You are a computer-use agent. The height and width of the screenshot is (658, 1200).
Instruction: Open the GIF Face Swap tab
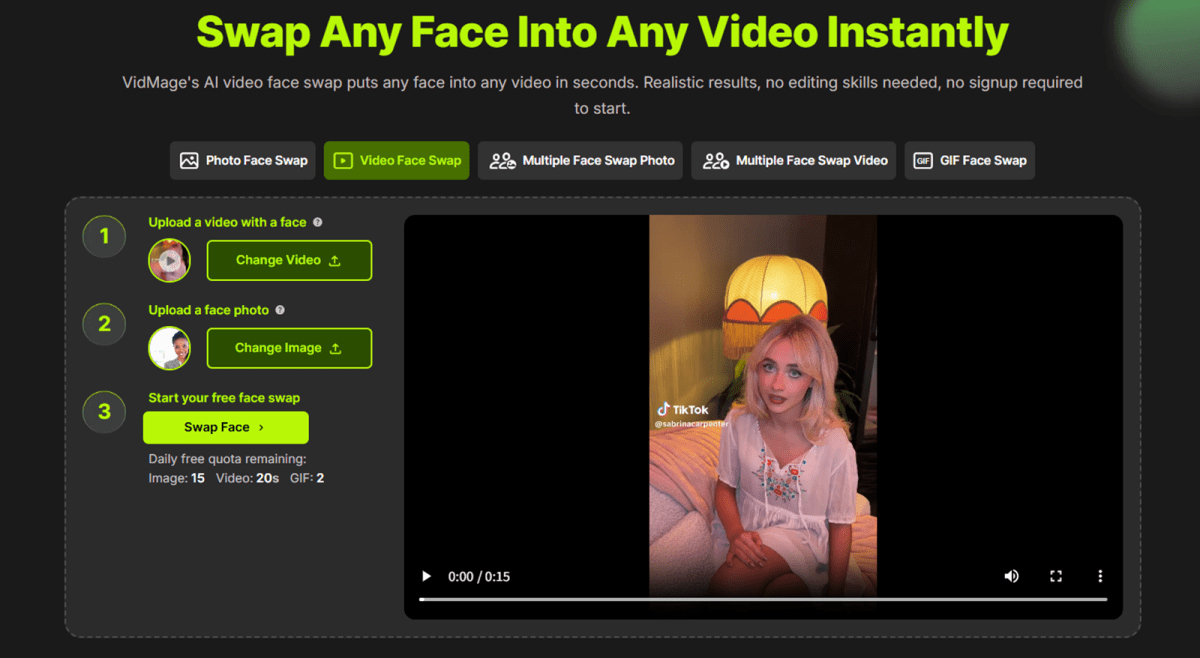[970, 160]
